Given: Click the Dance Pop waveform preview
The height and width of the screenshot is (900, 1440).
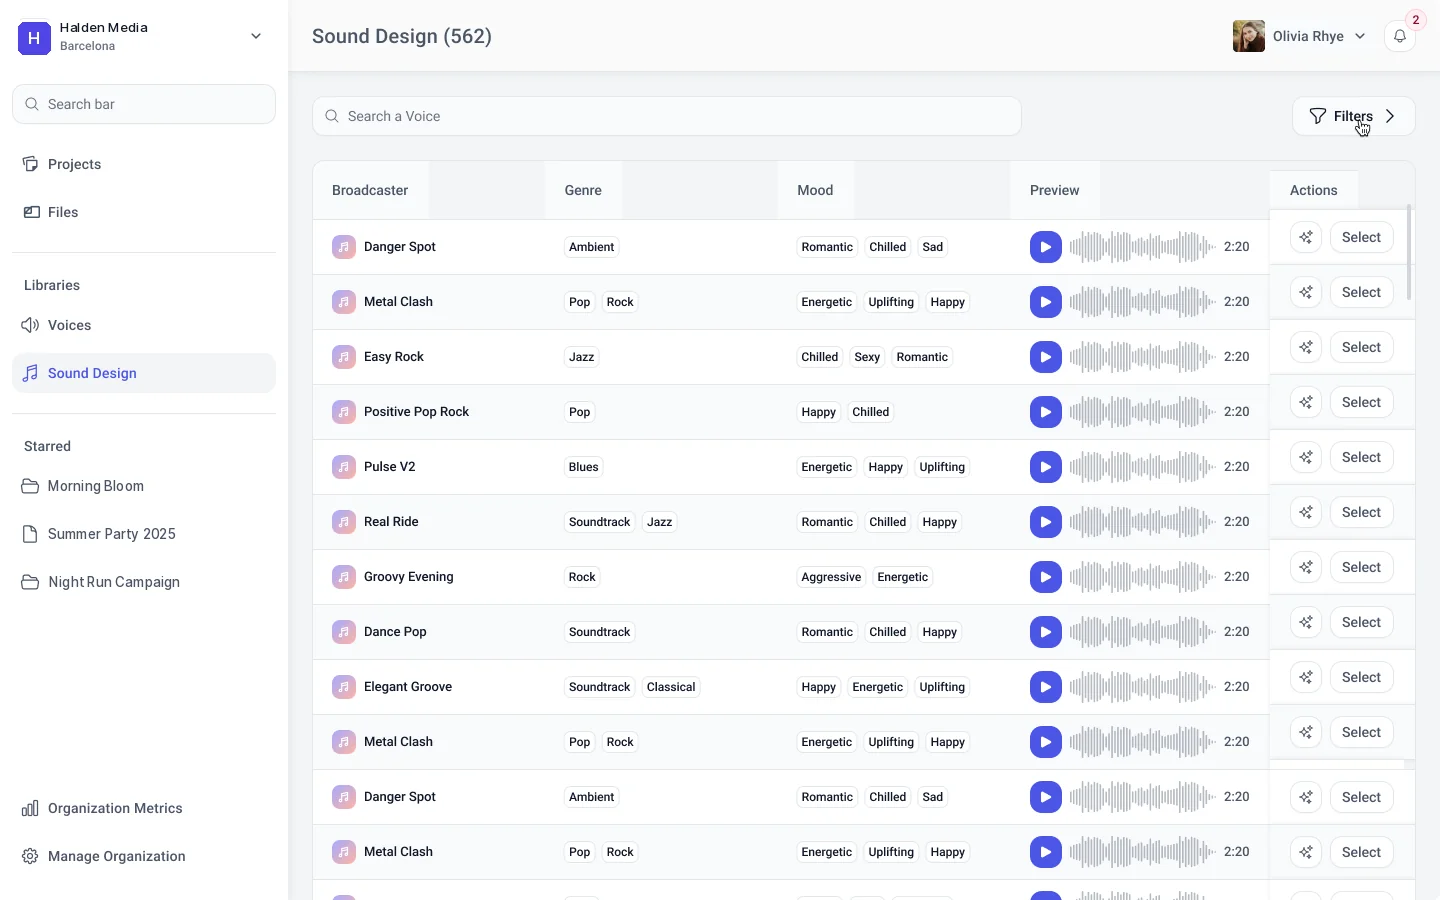Looking at the screenshot, I should [1142, 632].
